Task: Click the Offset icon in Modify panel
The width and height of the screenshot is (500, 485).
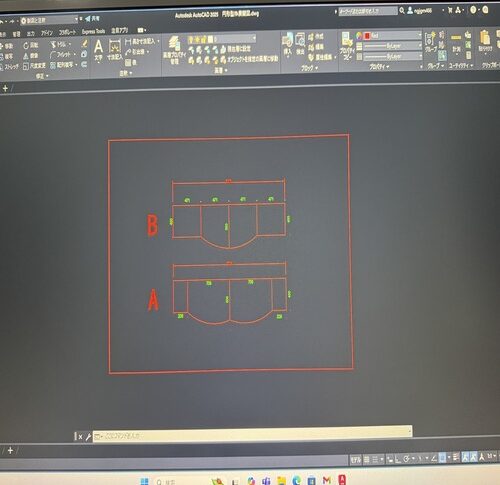Action: (84, 64)
